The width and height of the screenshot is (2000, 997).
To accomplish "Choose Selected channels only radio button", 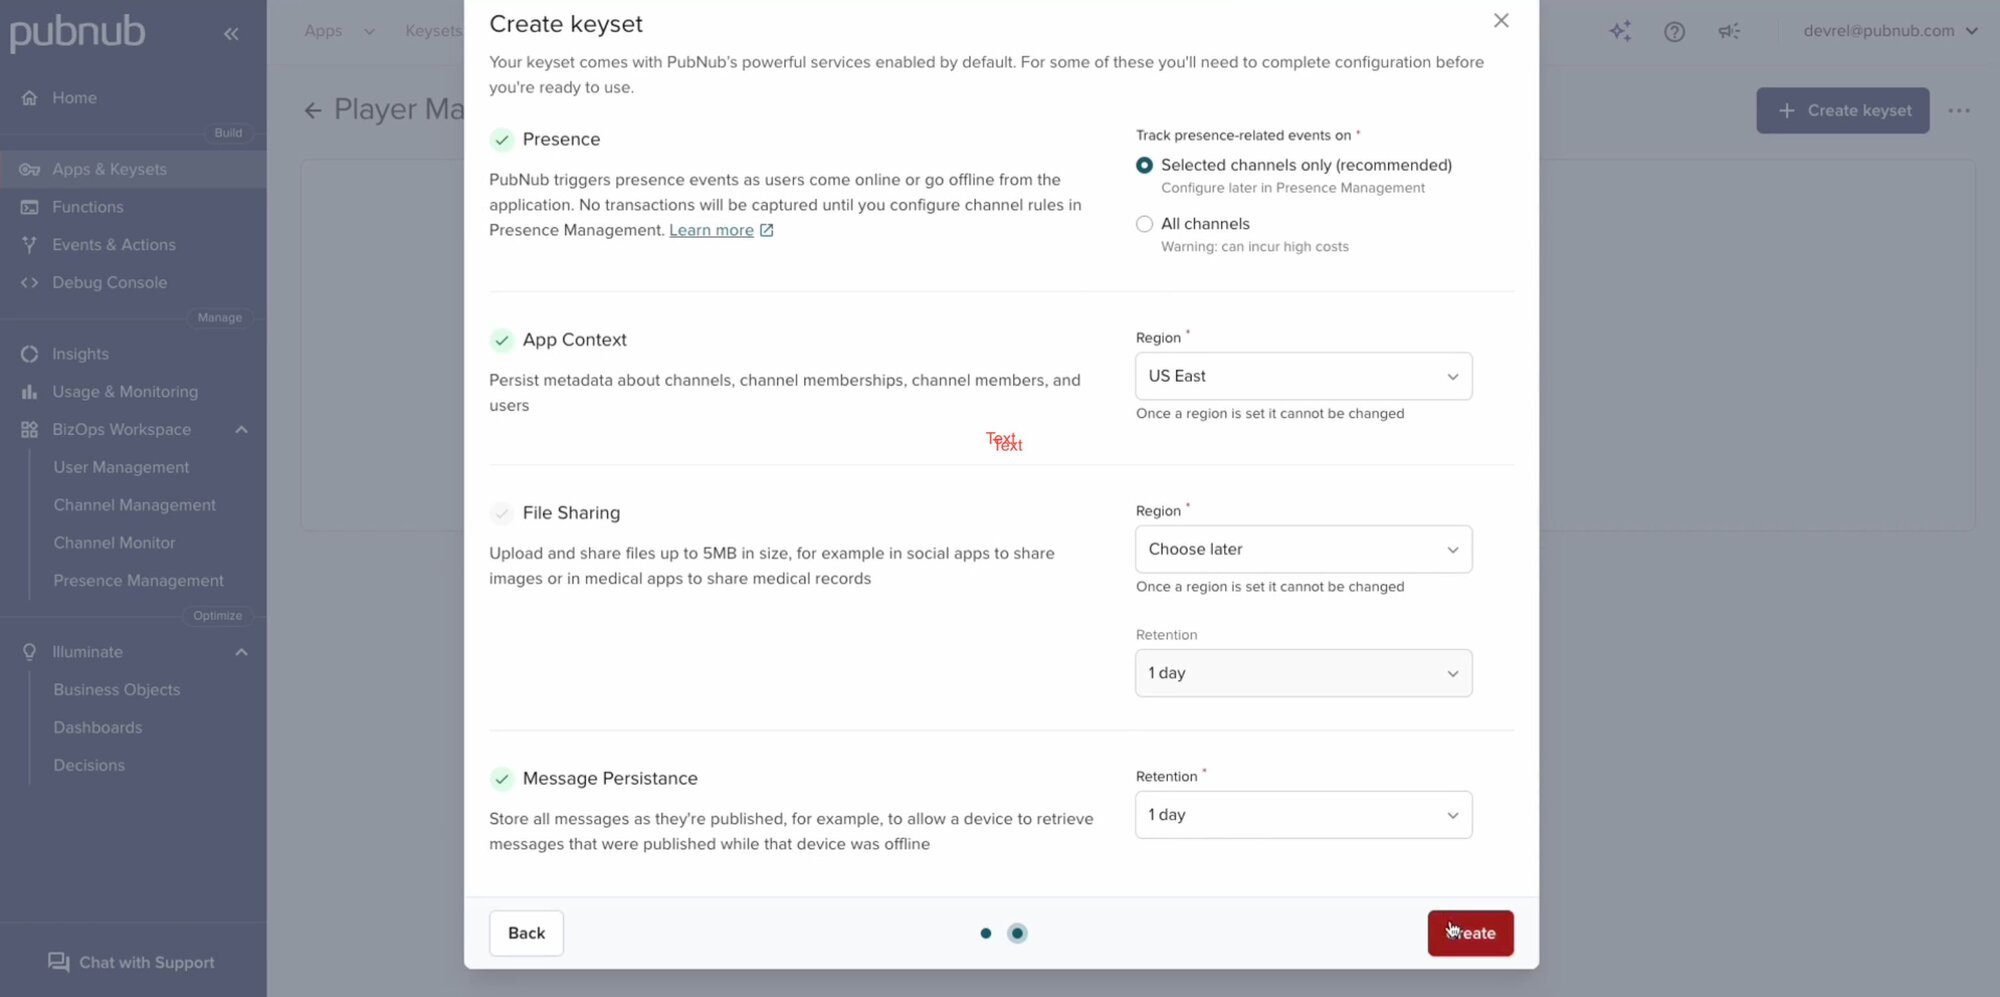I will click(1144, 165).
